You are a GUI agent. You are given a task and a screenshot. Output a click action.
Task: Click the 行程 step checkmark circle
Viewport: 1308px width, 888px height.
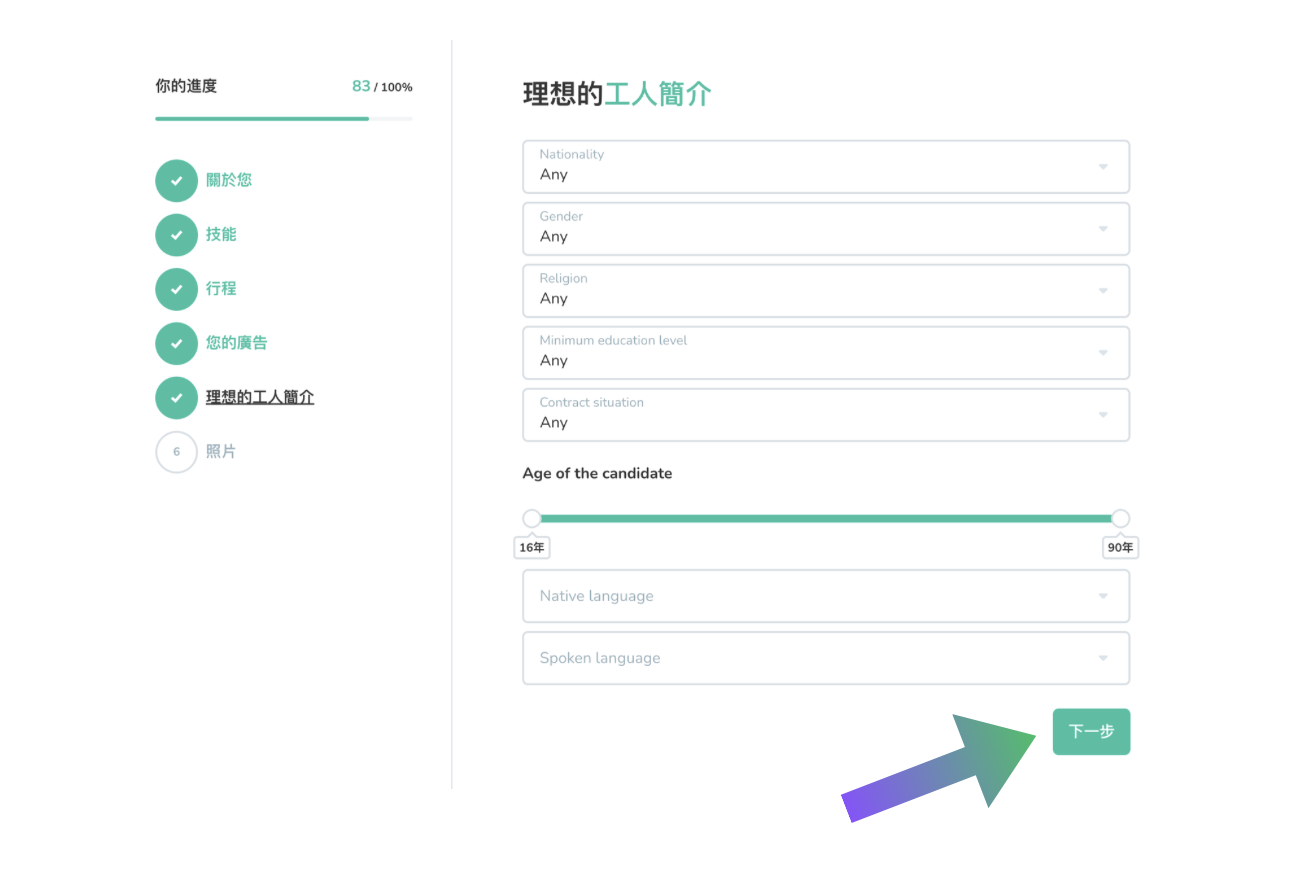pos(176,289)
